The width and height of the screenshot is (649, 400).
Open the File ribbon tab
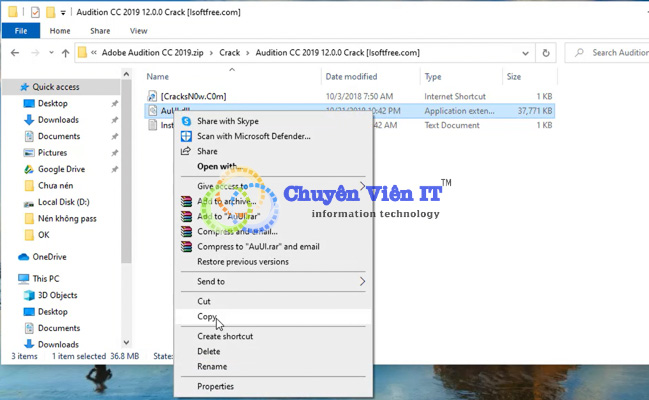point(21,31)
